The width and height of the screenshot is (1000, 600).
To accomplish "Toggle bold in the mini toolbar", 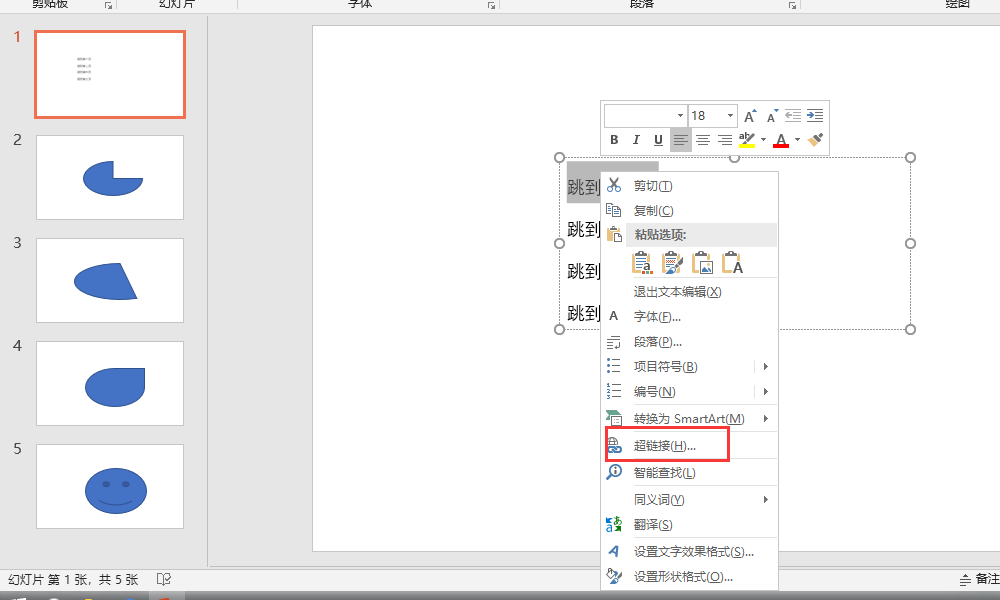I will (614, 140).
